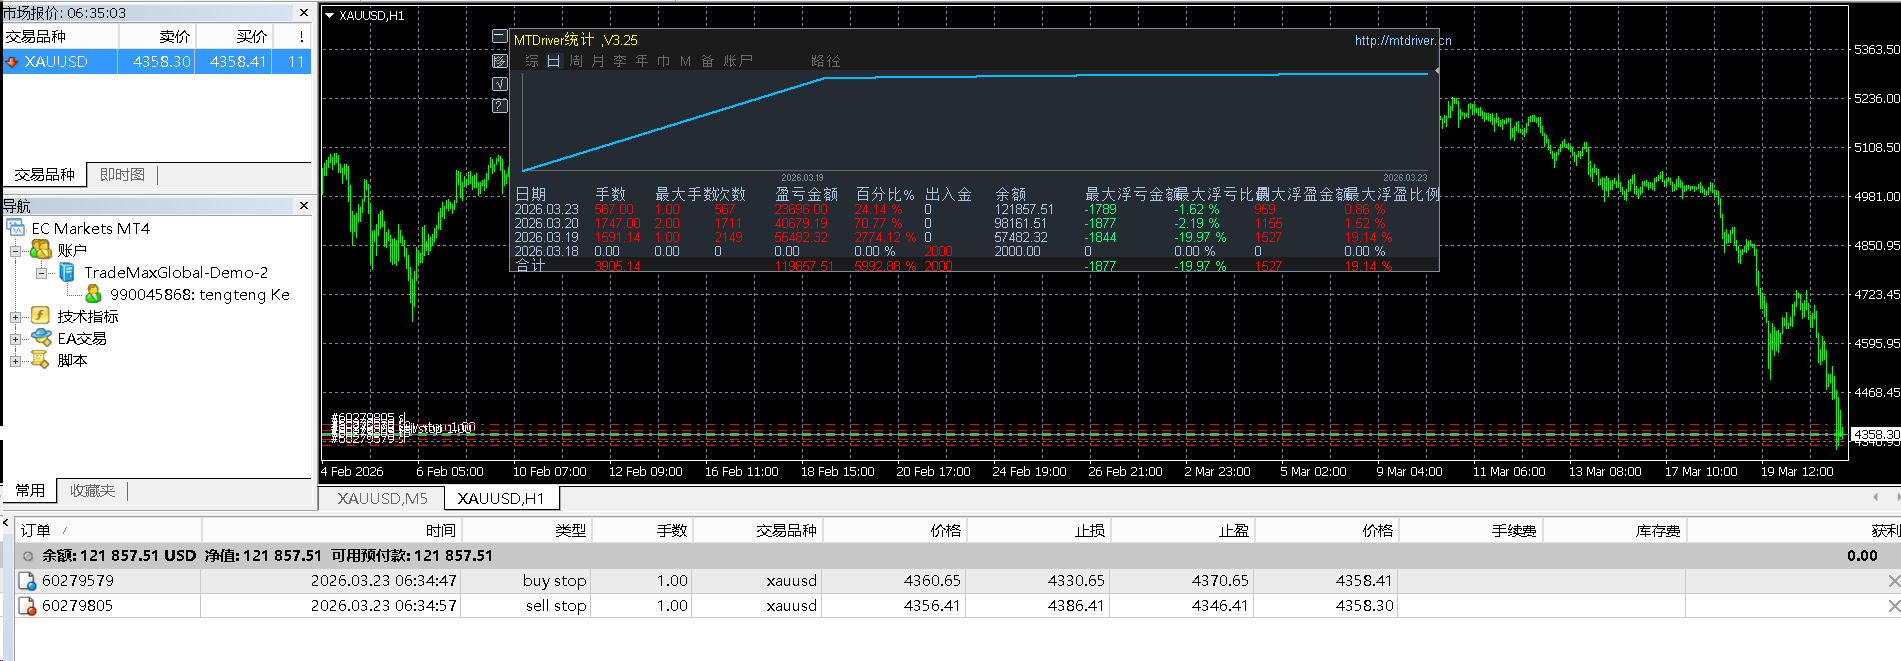The image size is (1901, 661).
Task: Click the √ checkmark button beside MTDriver panel
Action: (500, 84)
